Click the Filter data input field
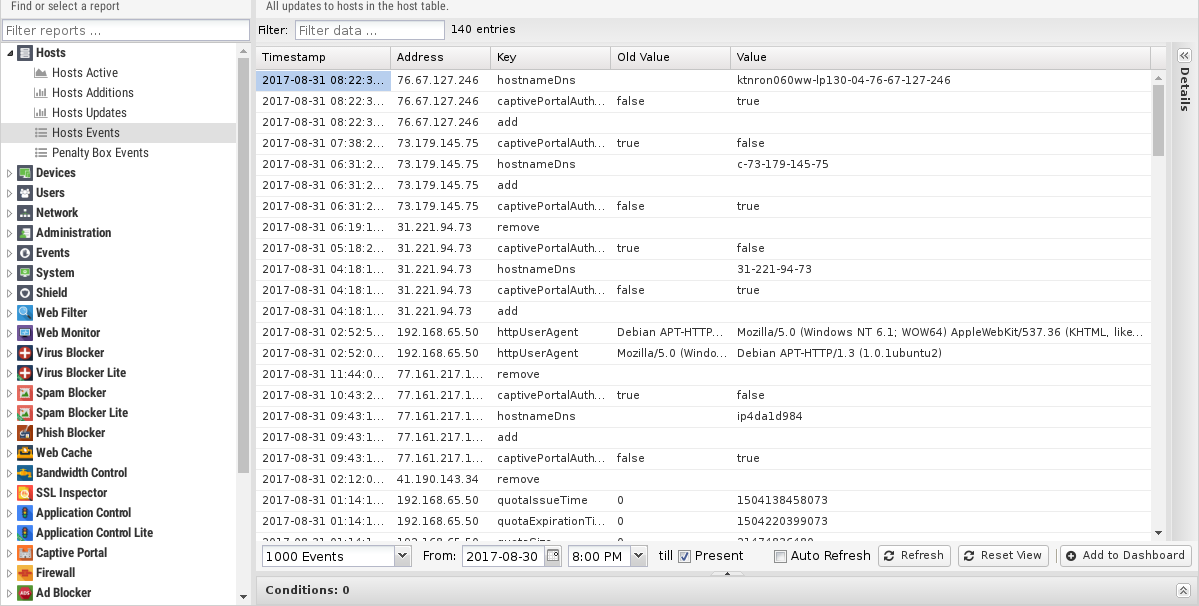Screen dimensions: 1199x606 tap(369, 30)
